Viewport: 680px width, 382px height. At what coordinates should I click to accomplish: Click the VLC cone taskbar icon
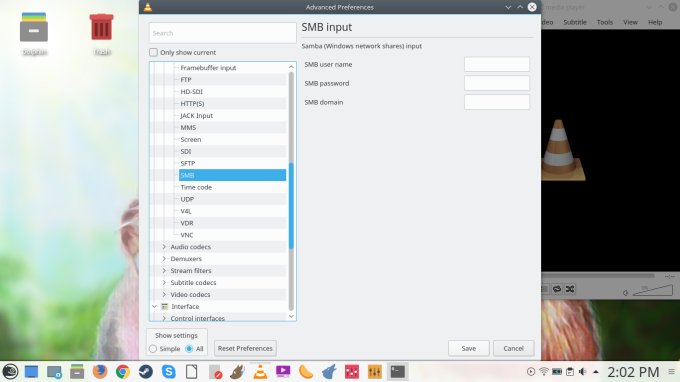[260, 372]
